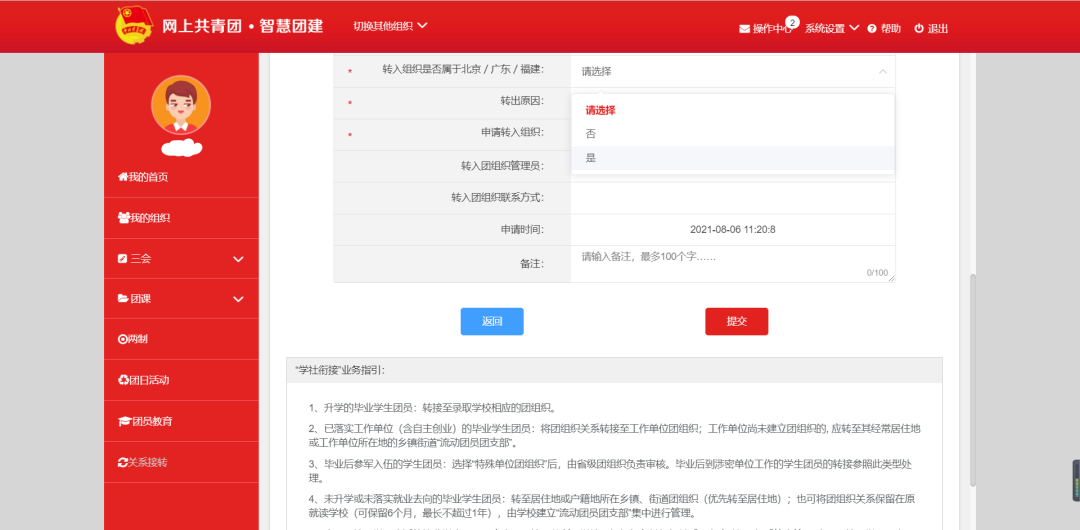This screenshot has height=530, width=1080.
Task: Select 否 in the dropdown list
Action: [591, 134]
